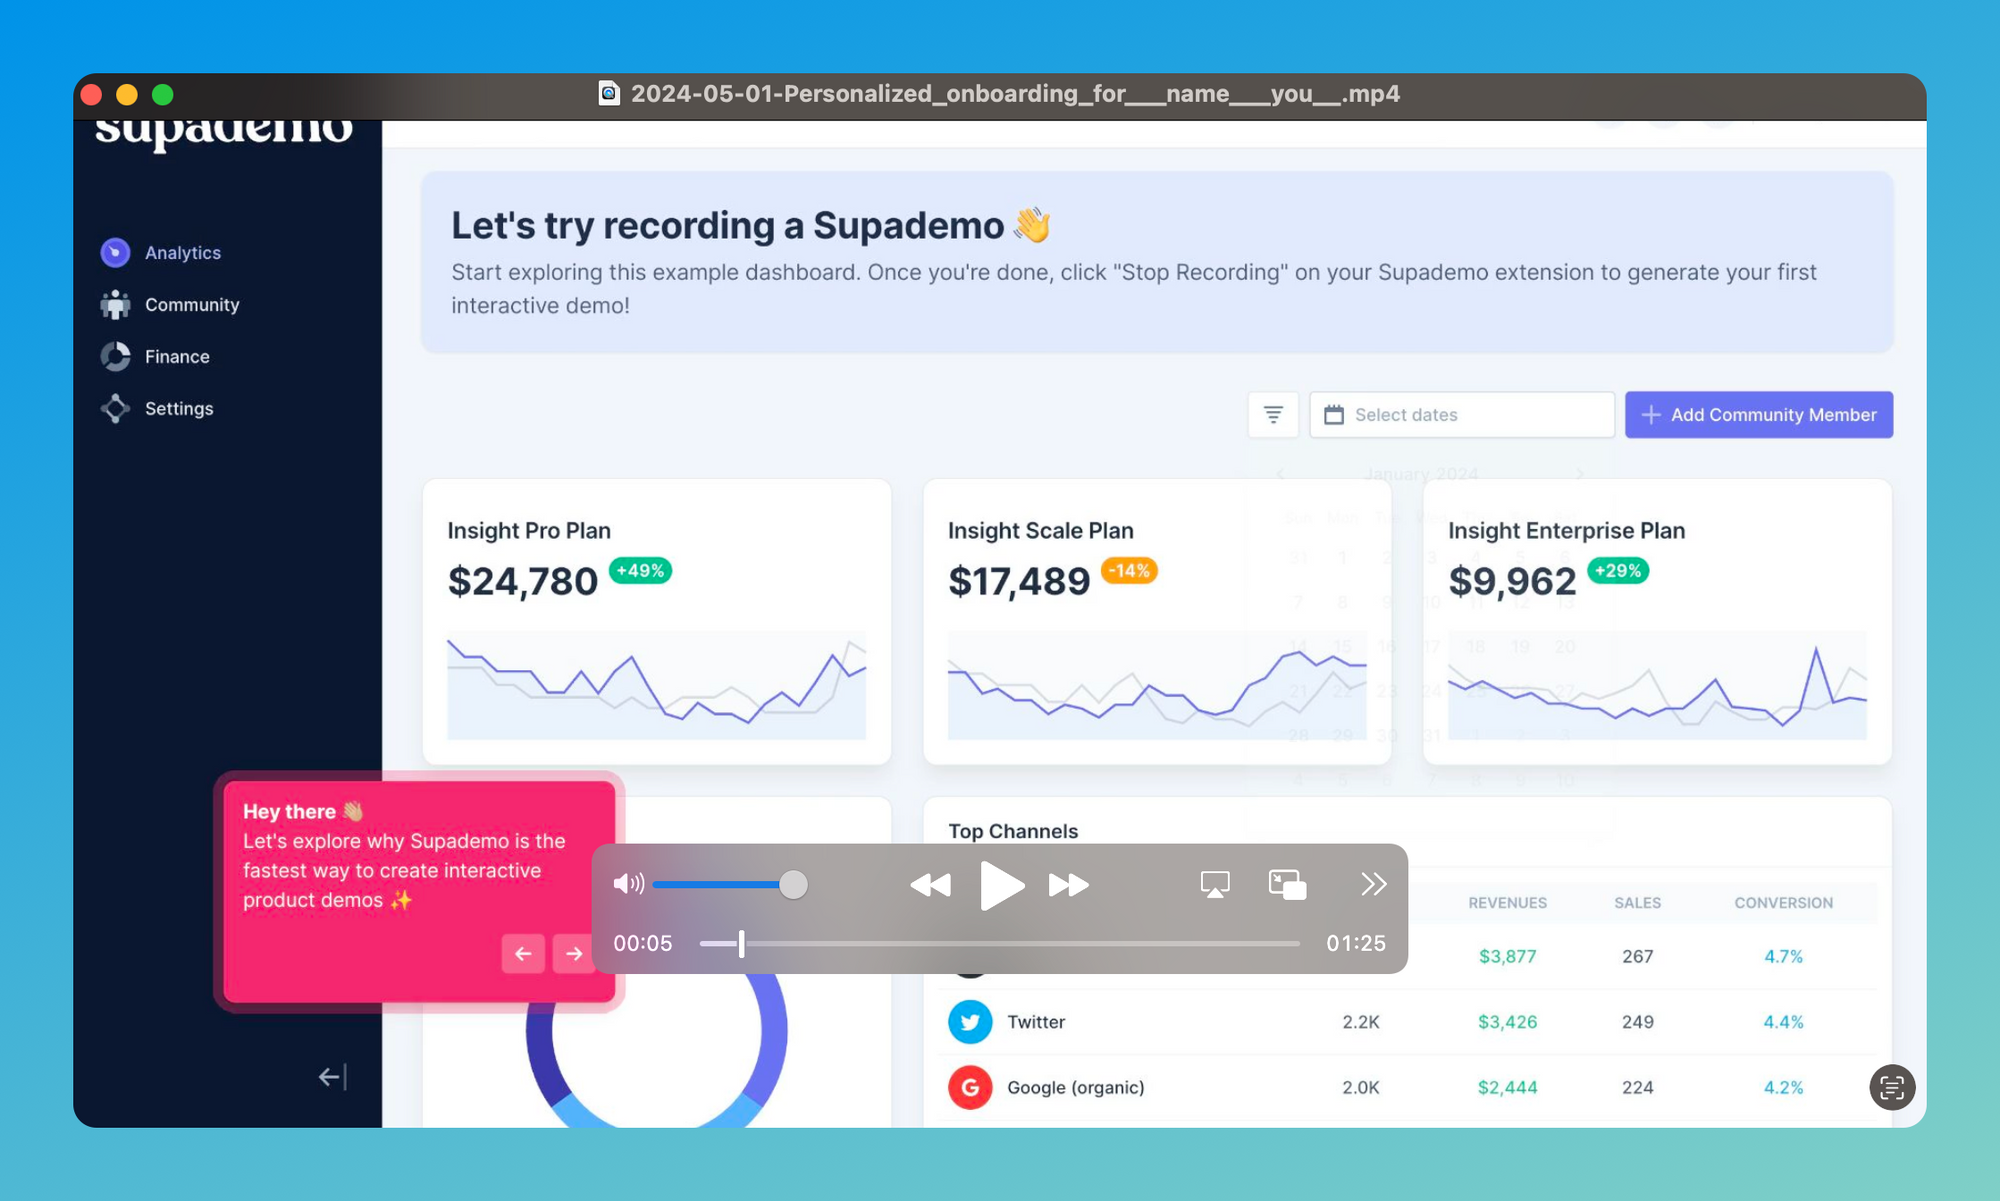Click the 4.7% conversion value

(1783, 956)
